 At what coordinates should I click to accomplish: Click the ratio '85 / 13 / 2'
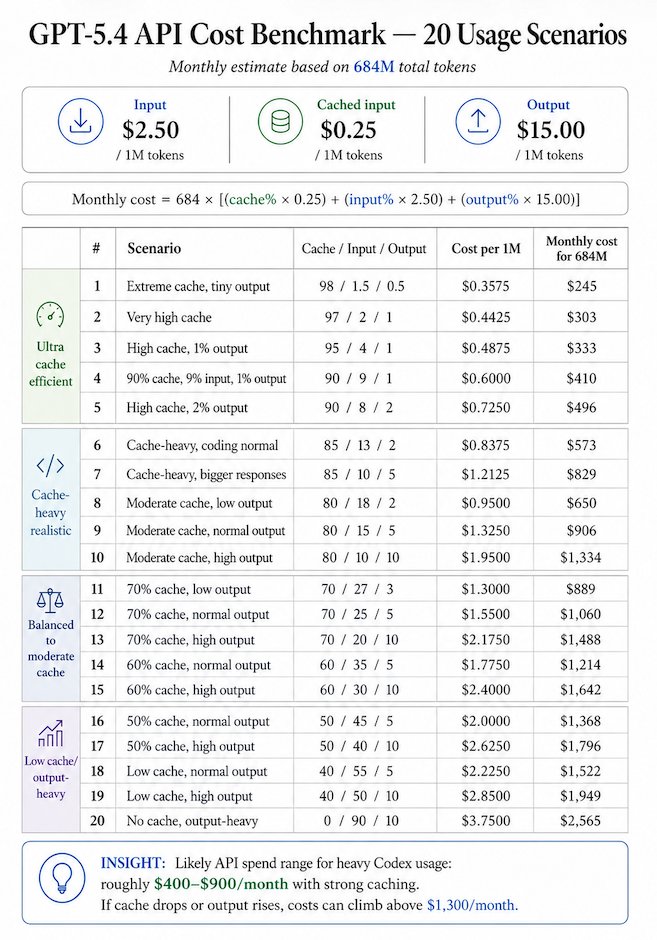click(360, 445)
